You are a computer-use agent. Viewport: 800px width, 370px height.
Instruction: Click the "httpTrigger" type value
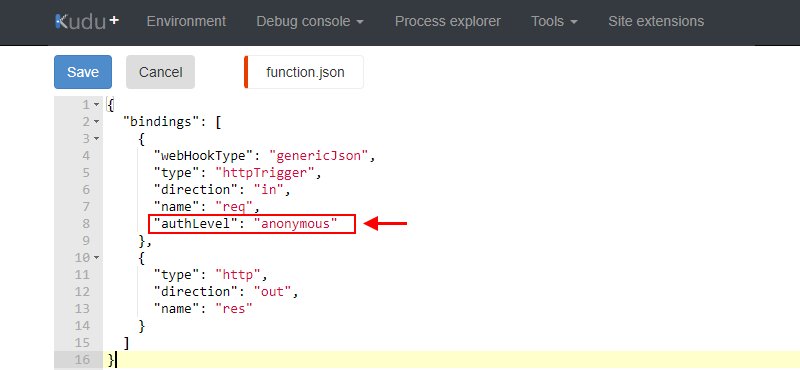click(264, 172)
